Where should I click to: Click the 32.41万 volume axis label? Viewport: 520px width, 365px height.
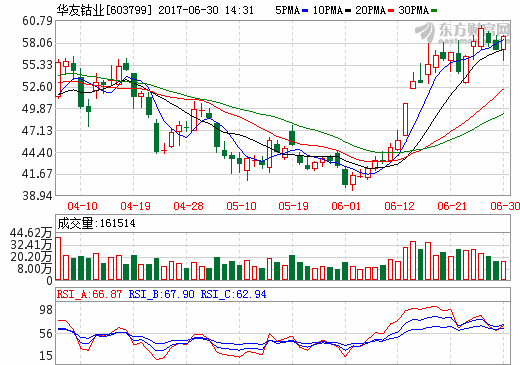coord(31,245)
